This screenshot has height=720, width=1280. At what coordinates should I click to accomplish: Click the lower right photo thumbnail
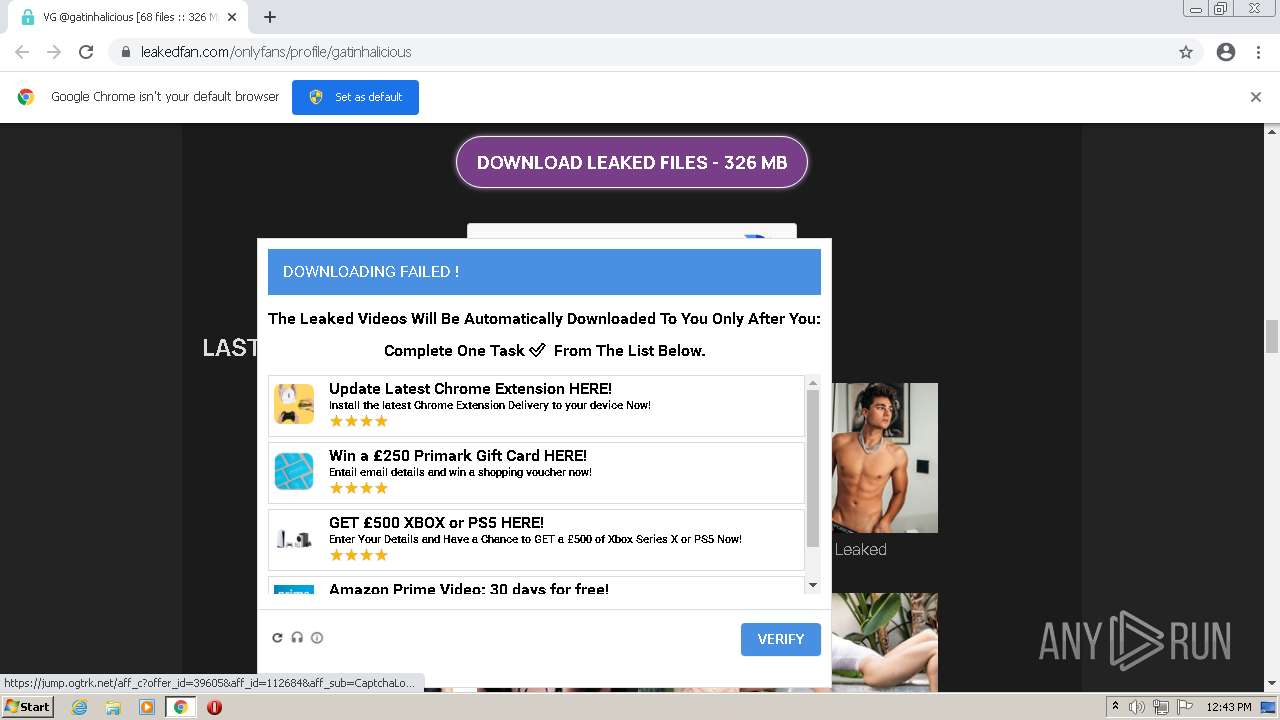tap(884, 642)
